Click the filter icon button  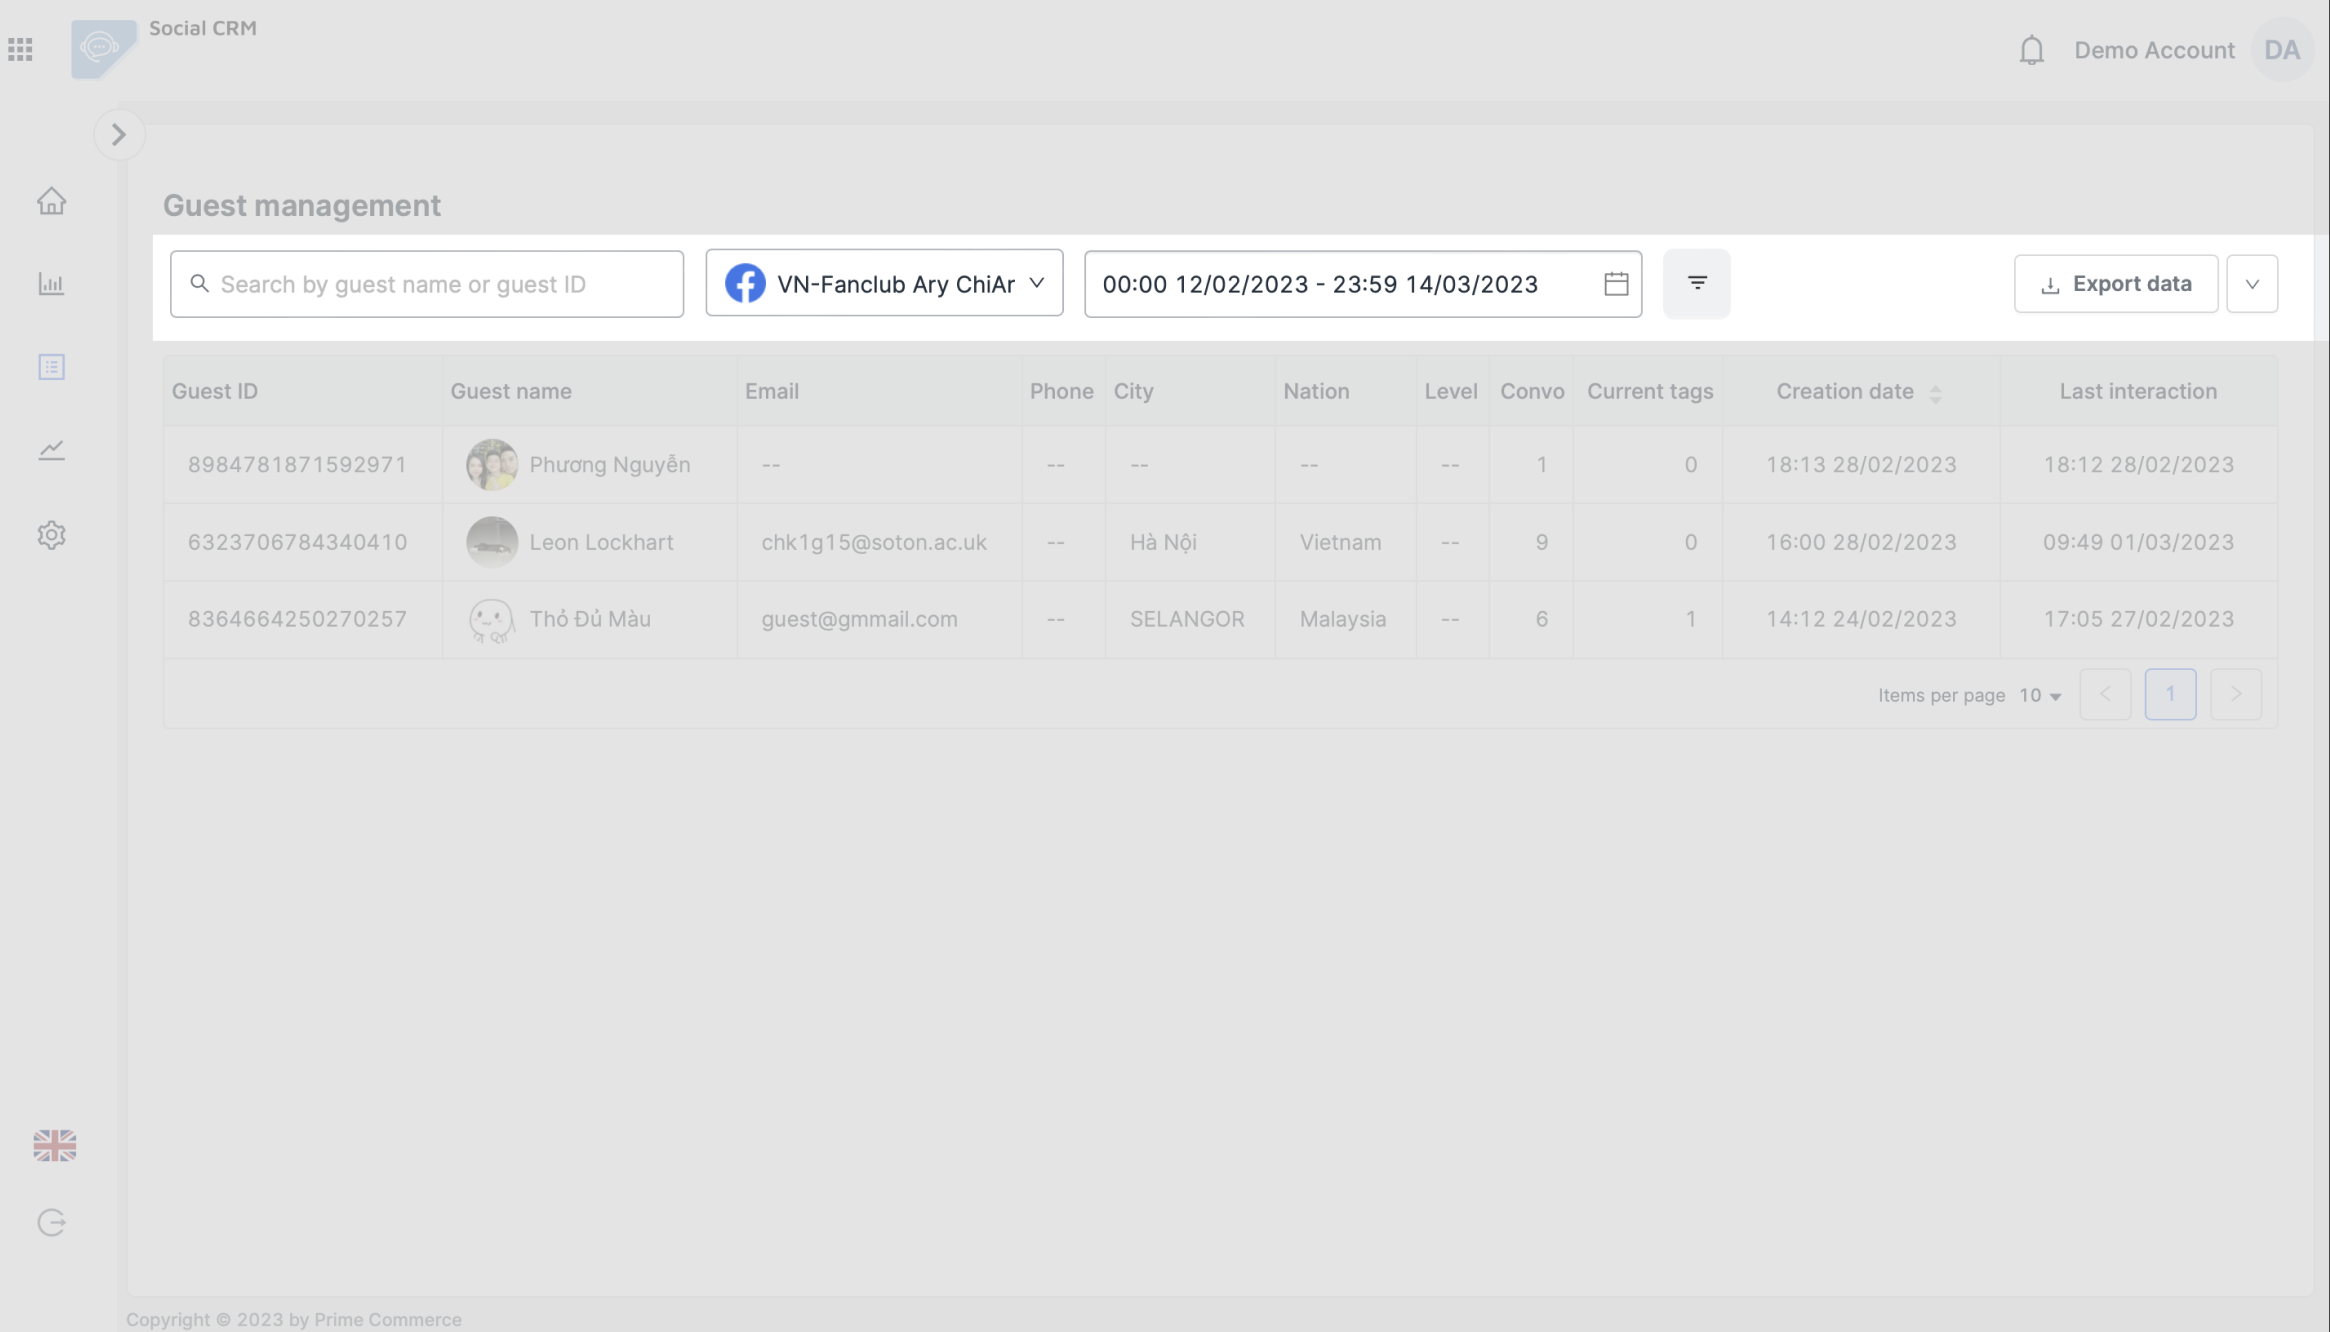[1696, 284]
